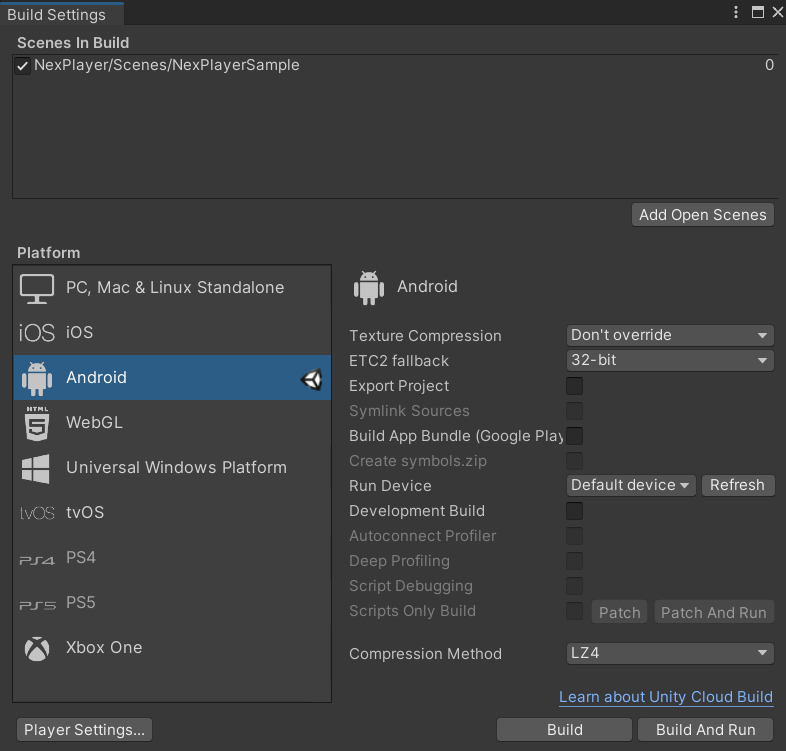
Task: Click scene index 0 in Scenes In Build
Action: click(x=769, y=65)
